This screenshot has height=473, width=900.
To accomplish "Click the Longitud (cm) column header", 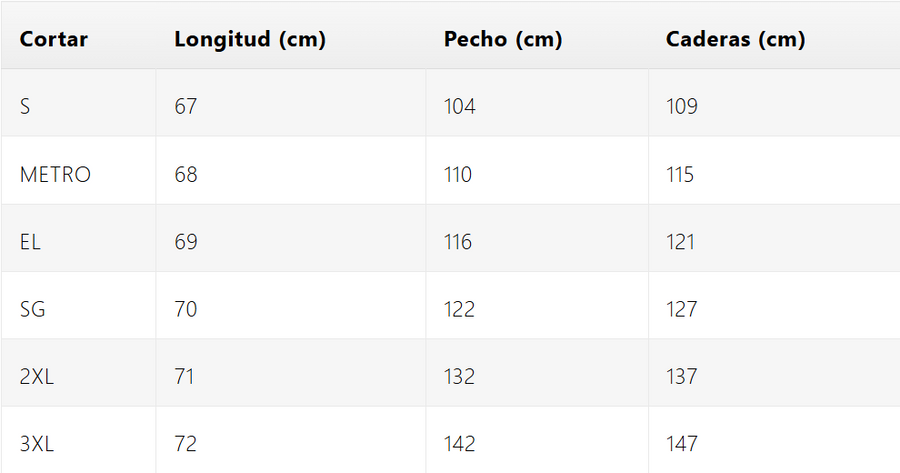I will coord(250,40).
